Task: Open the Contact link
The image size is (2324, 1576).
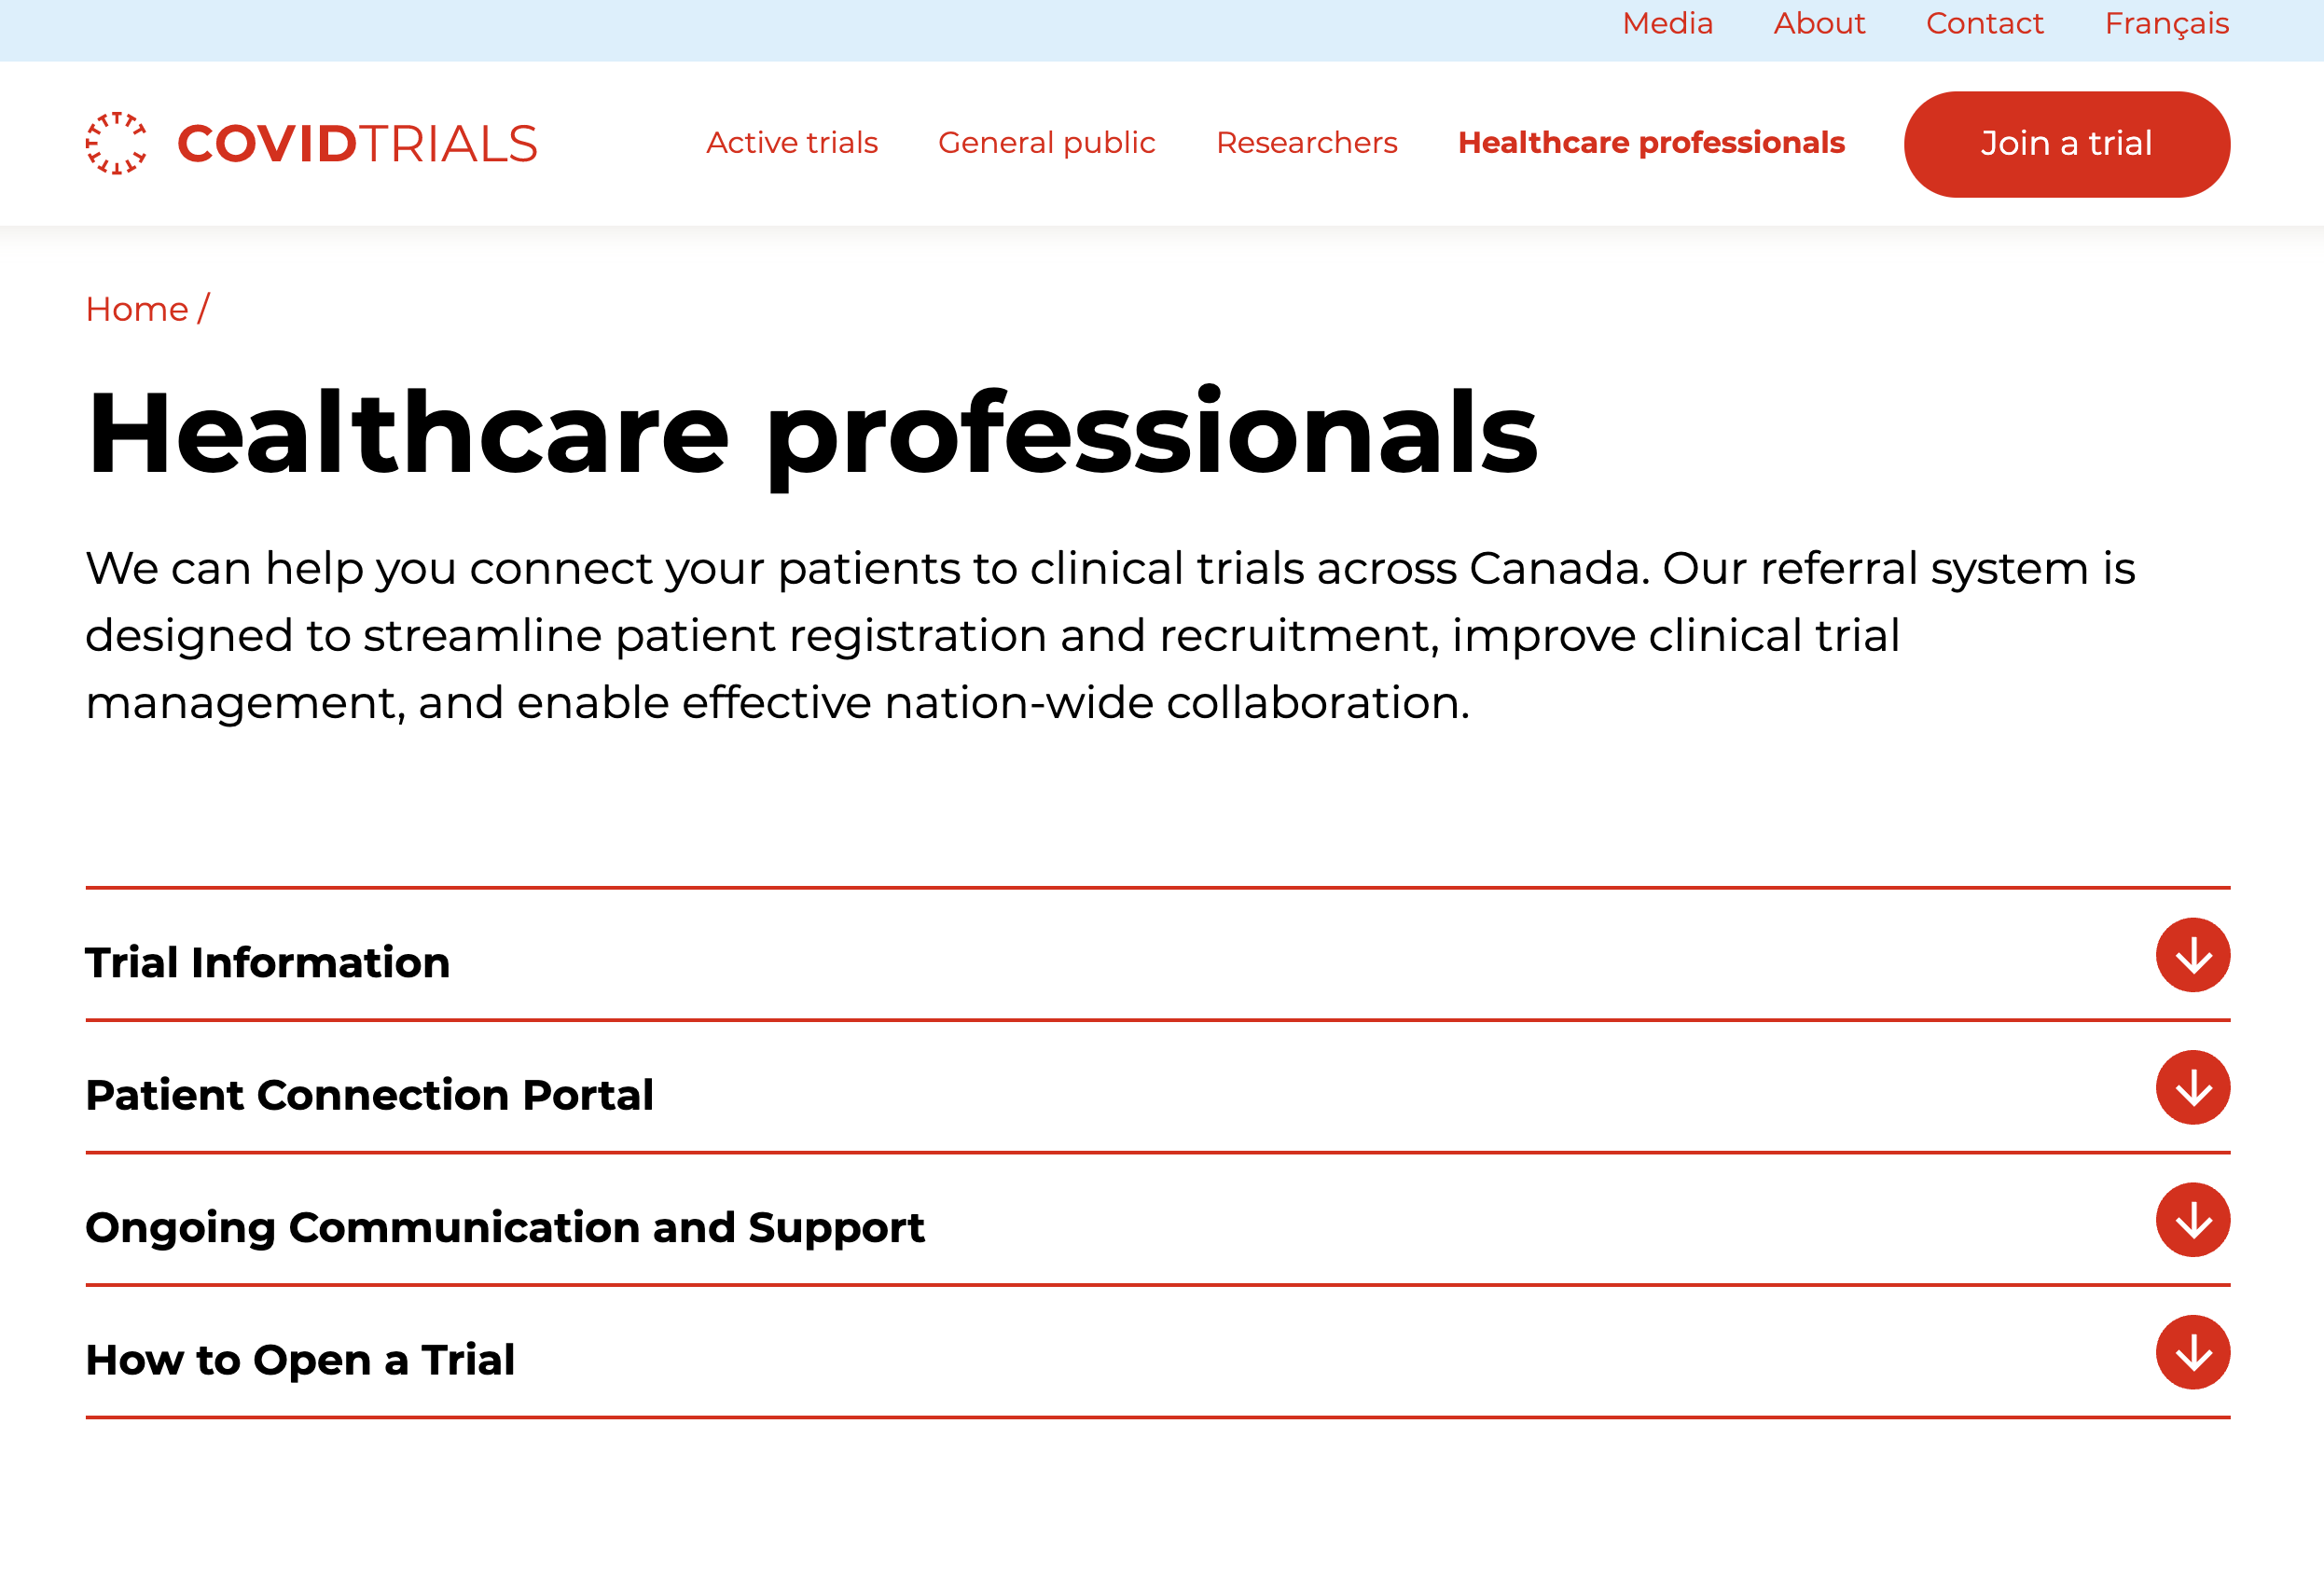Action: pos(1984,23)
